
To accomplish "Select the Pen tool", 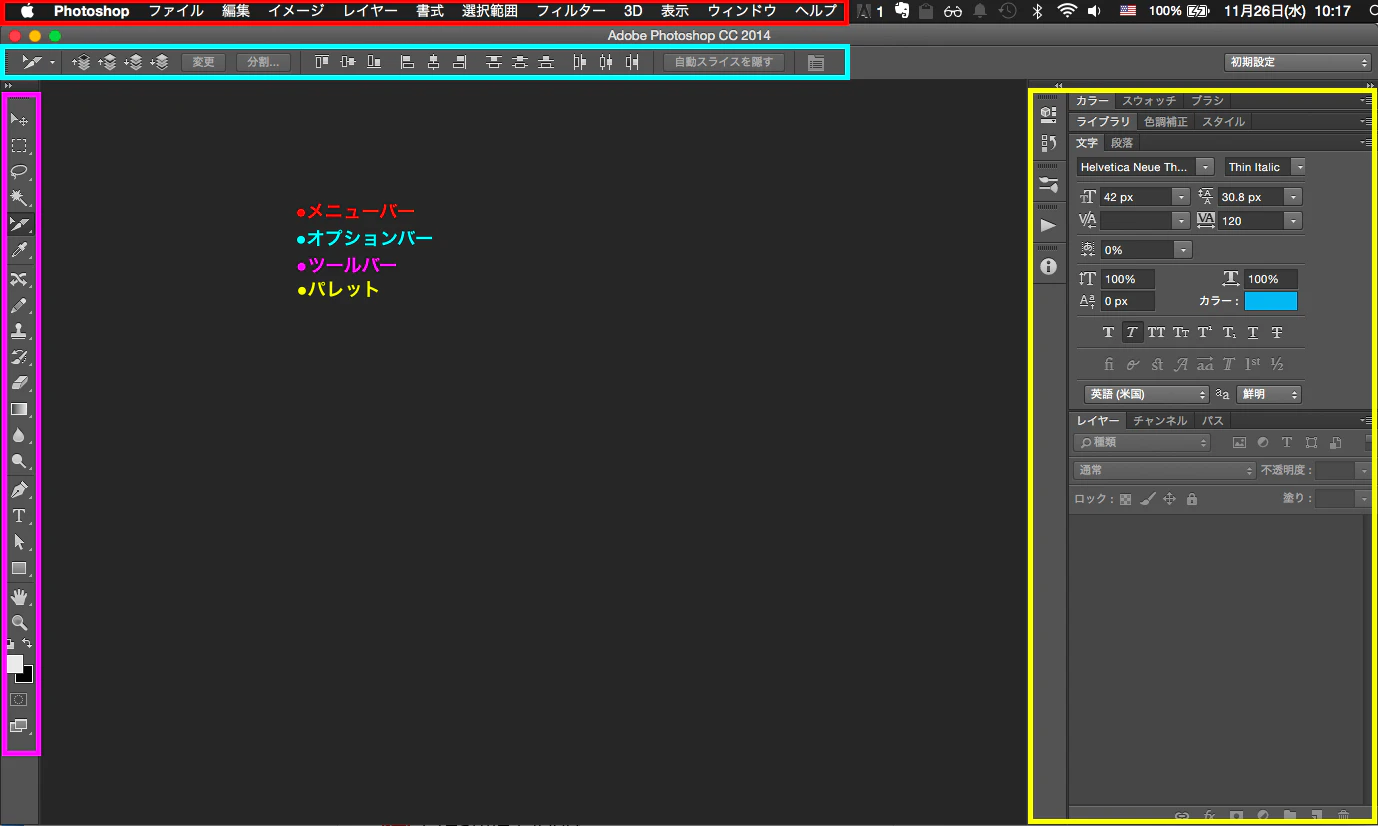I will [19, 490].
